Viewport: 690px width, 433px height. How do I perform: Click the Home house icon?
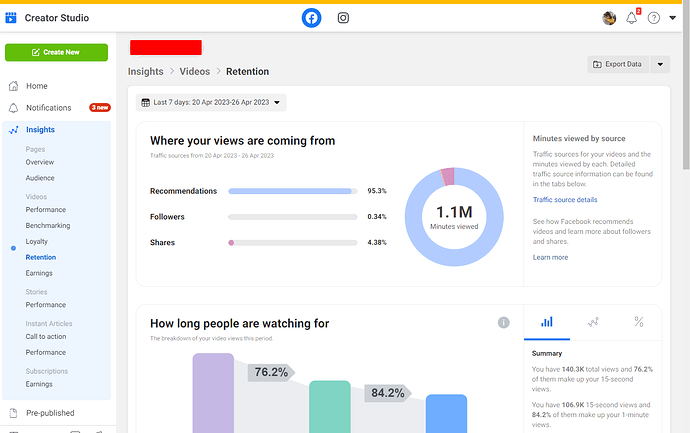coord(14,86)
